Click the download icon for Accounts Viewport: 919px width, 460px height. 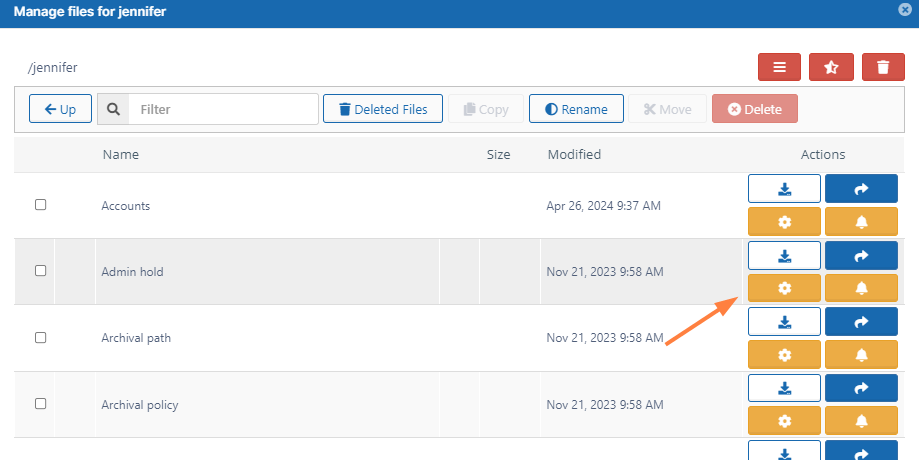(x=784, y=189)
